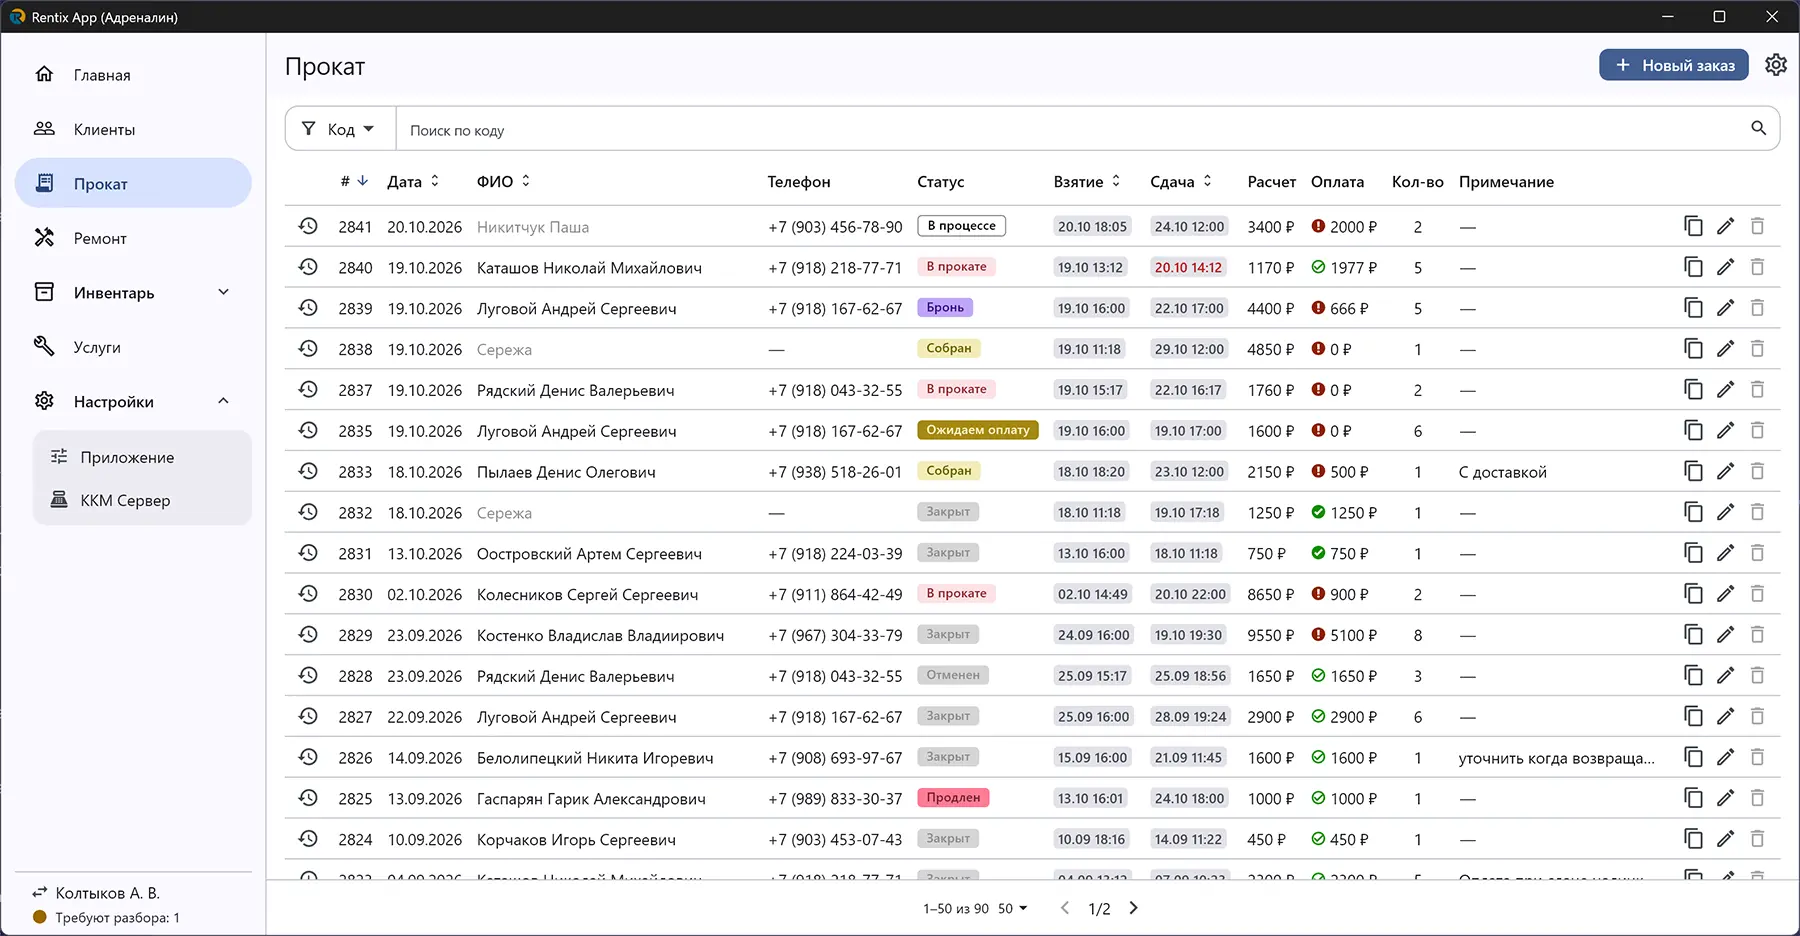The height and width of the screenshot is (936, 1800).
Task: Open history for order 2837
Action: (x=308, y=389)
